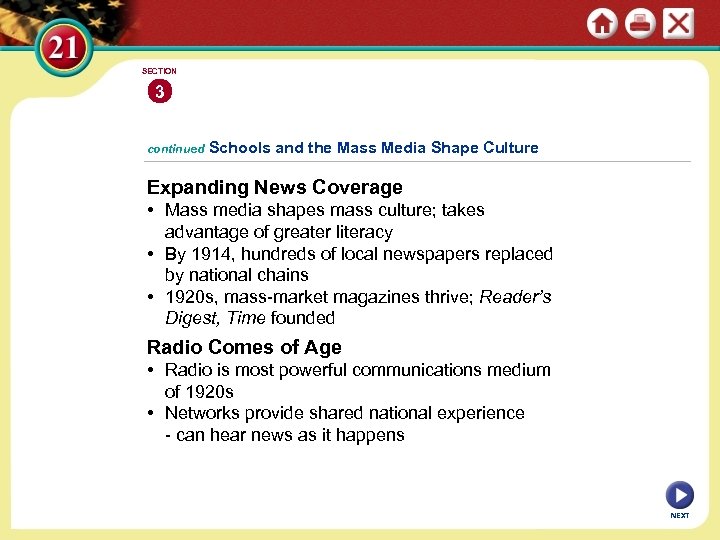
Task: Click bullet 'Networks provide shared national experience'
Action: tap(344, 413)
